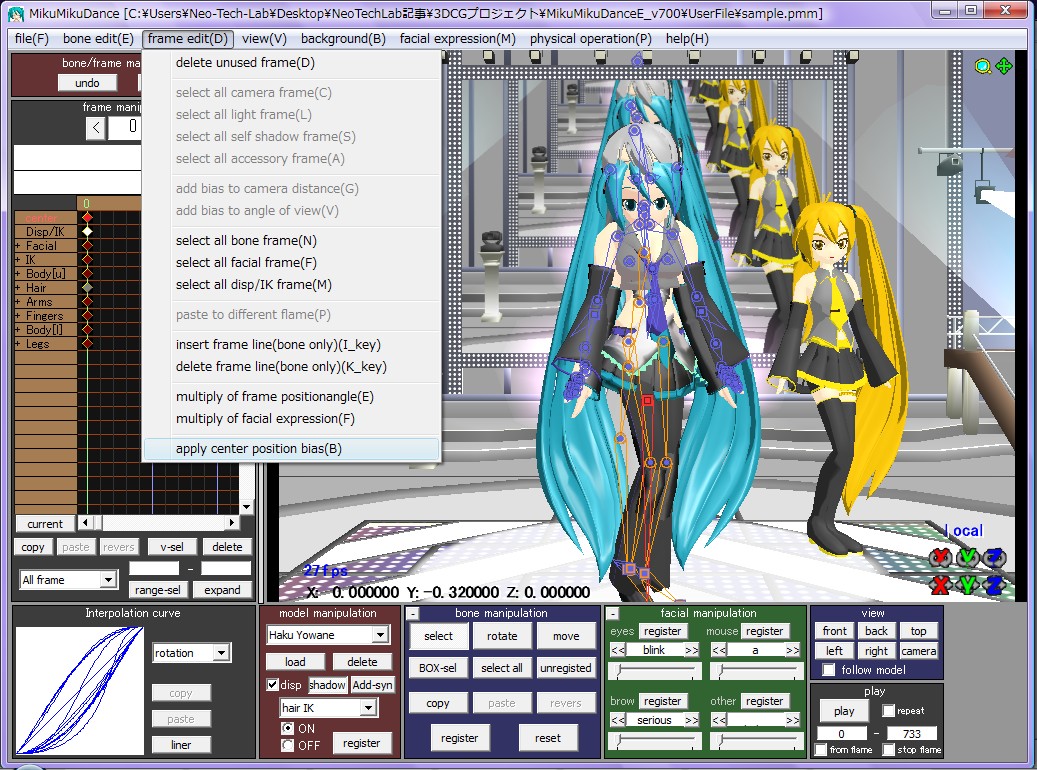Click the red X-axis rotation icon
The height and width of the screenshot is (770, 1037).
(x=940, y=558)
